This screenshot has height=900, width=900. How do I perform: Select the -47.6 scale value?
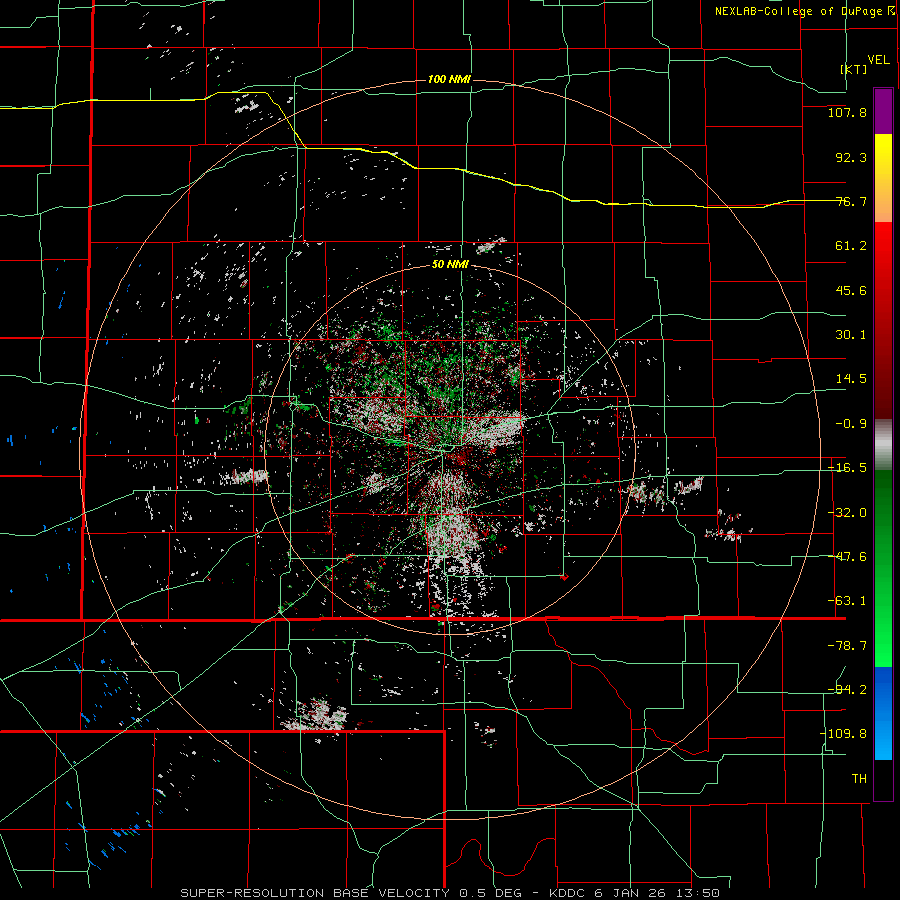(x=847, y=556)
